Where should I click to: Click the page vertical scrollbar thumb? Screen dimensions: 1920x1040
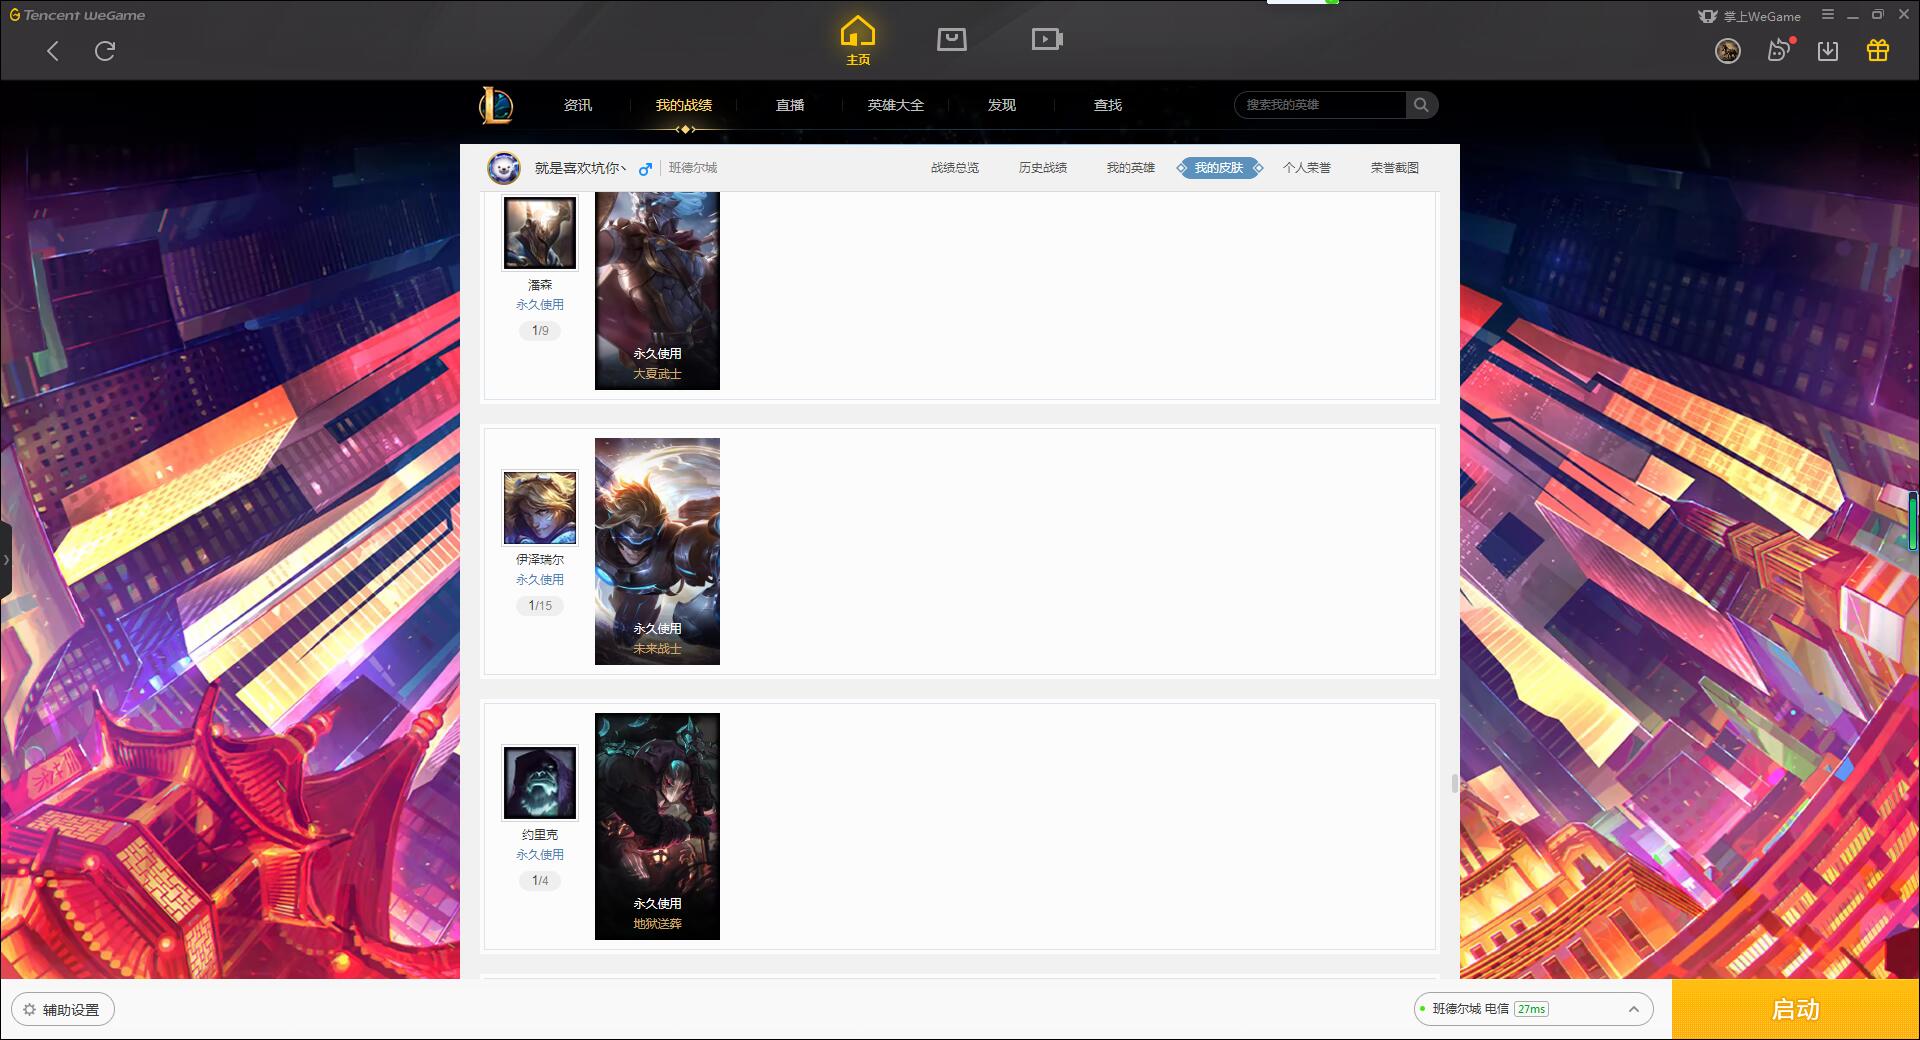[1455, 783]
